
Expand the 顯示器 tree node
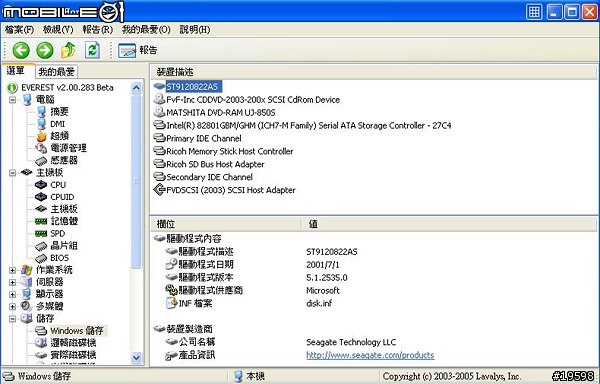click(13, 295)
